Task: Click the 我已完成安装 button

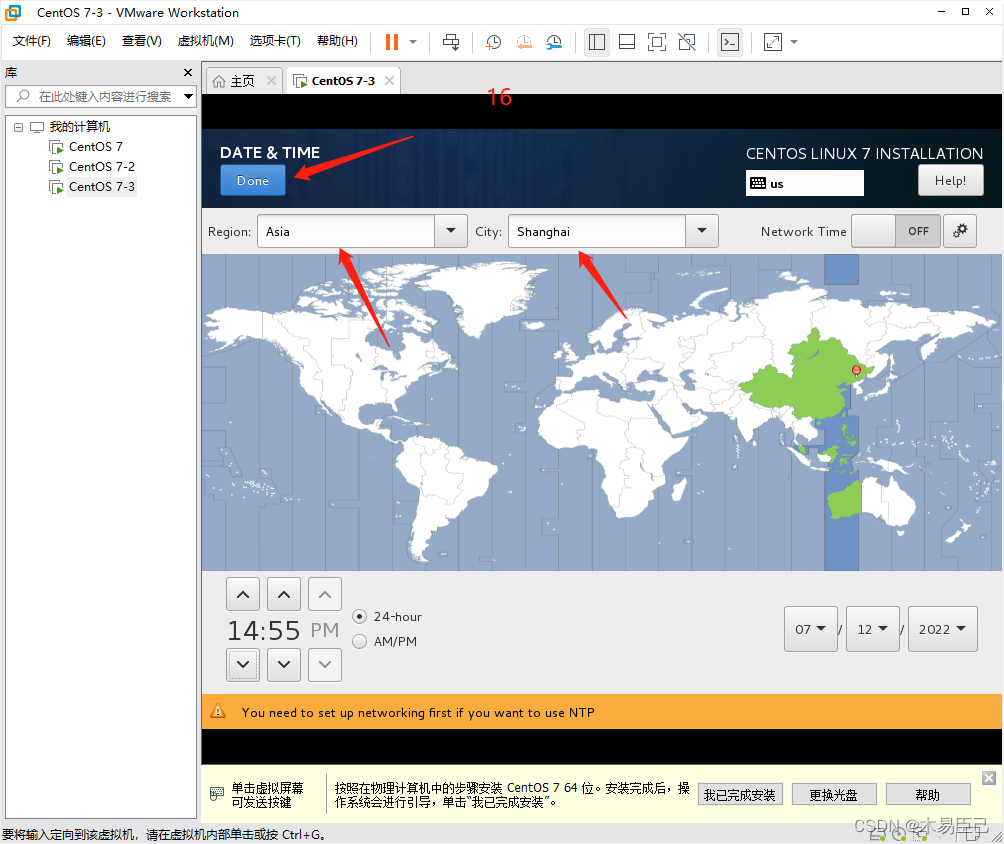Action: (x=740, y=795)
